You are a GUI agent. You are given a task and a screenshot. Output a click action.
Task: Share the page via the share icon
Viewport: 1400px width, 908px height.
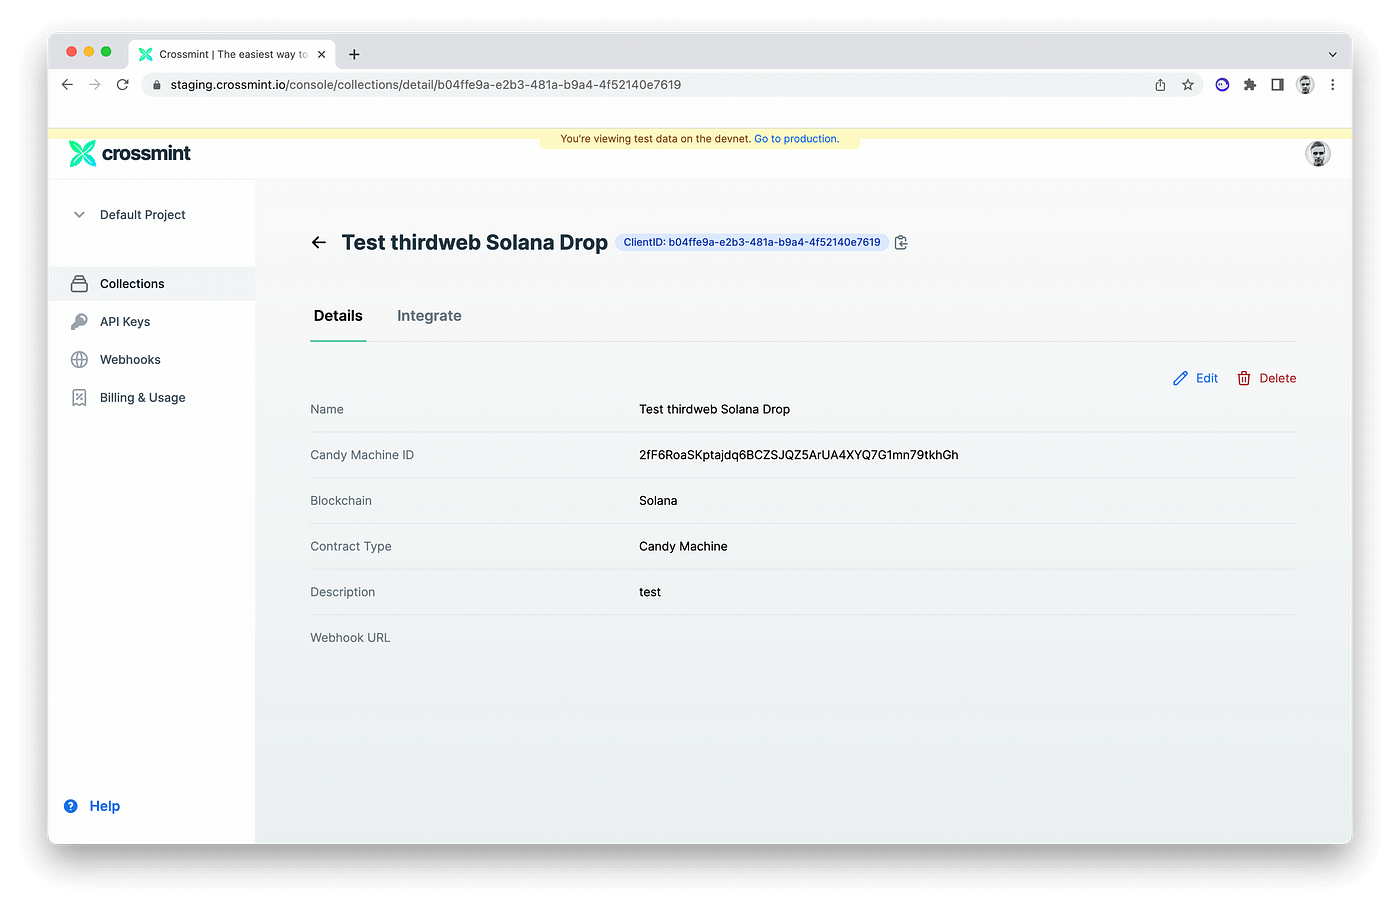(x=1160, y=85)
